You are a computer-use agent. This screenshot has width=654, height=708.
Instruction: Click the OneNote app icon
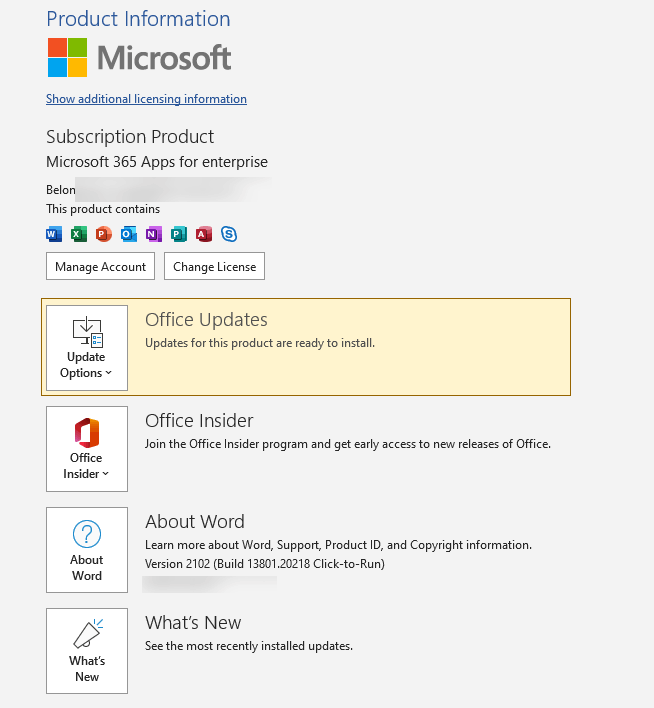click(154, 234)
